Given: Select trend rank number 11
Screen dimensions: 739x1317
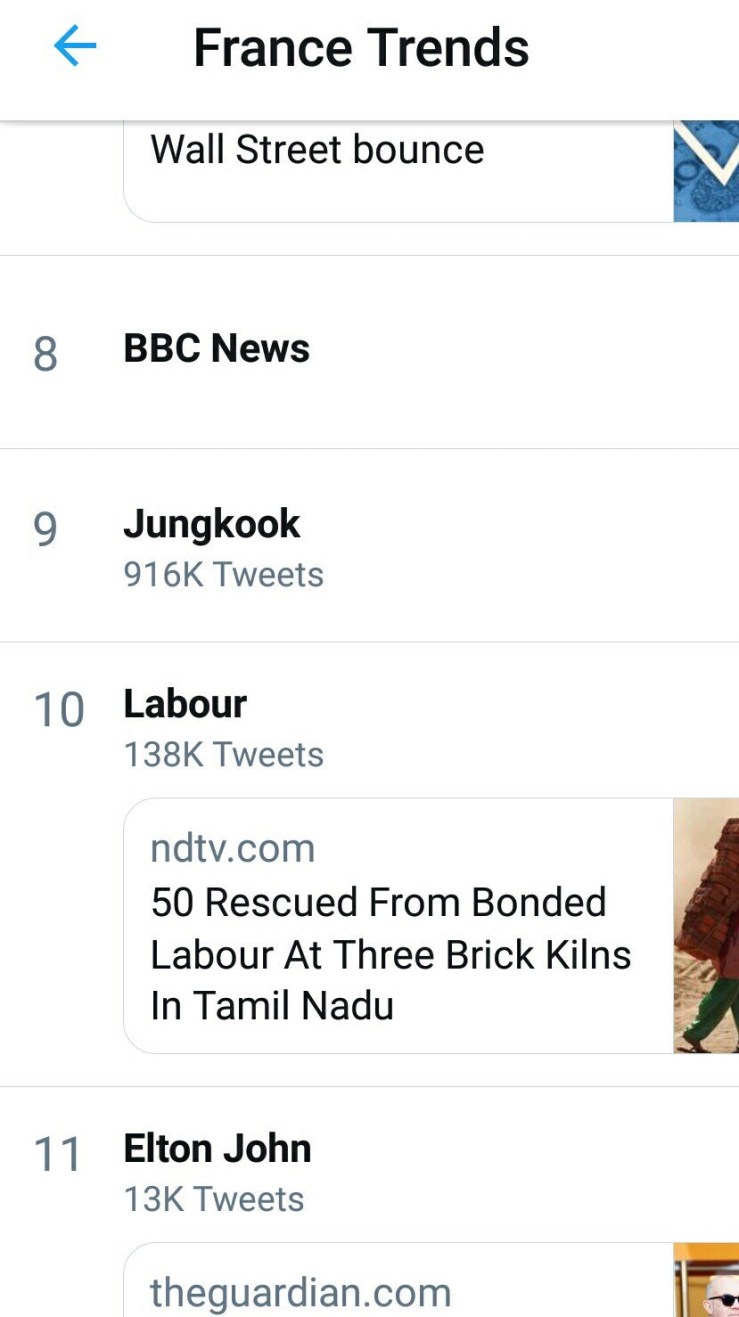Looking at the screenshot, I should pos(57,1155).
